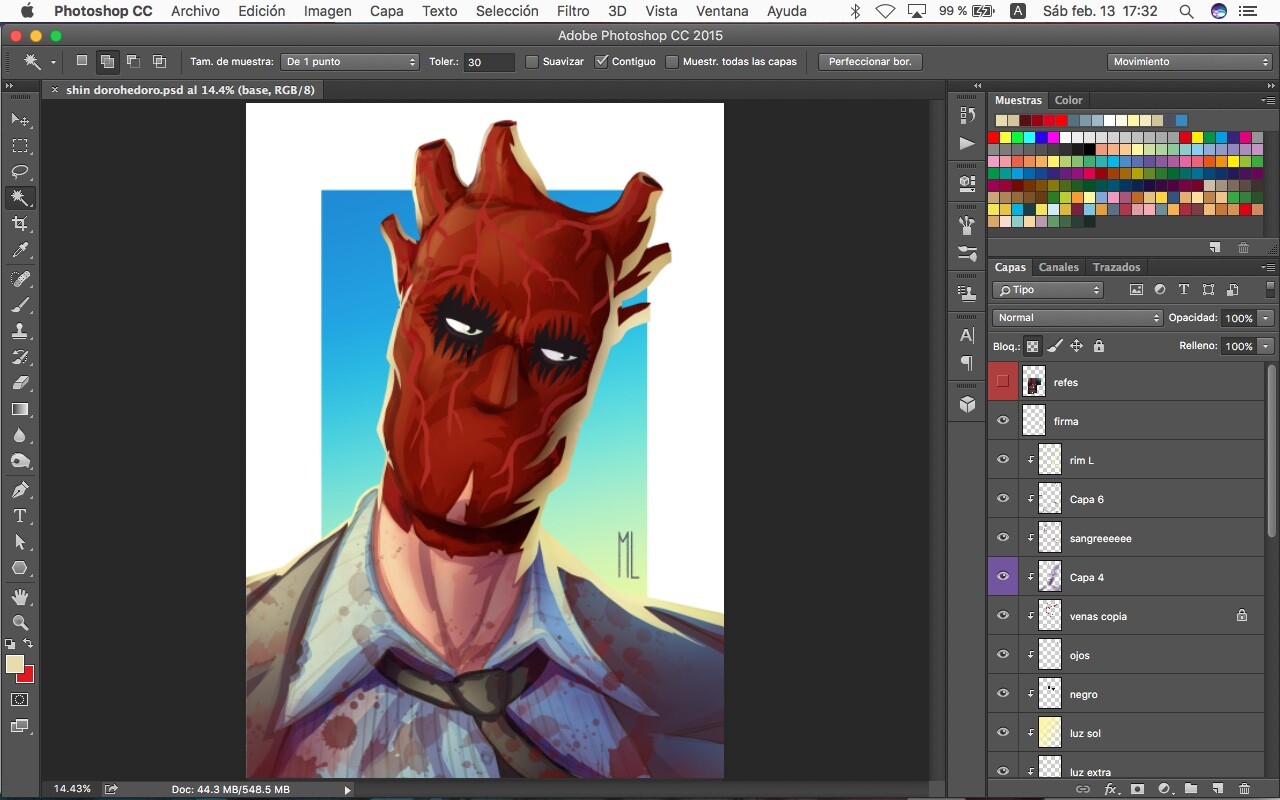The width and height of the screenshot is (1280, 800).
Task: Hide the firma layer
Action: (1003, 421)
